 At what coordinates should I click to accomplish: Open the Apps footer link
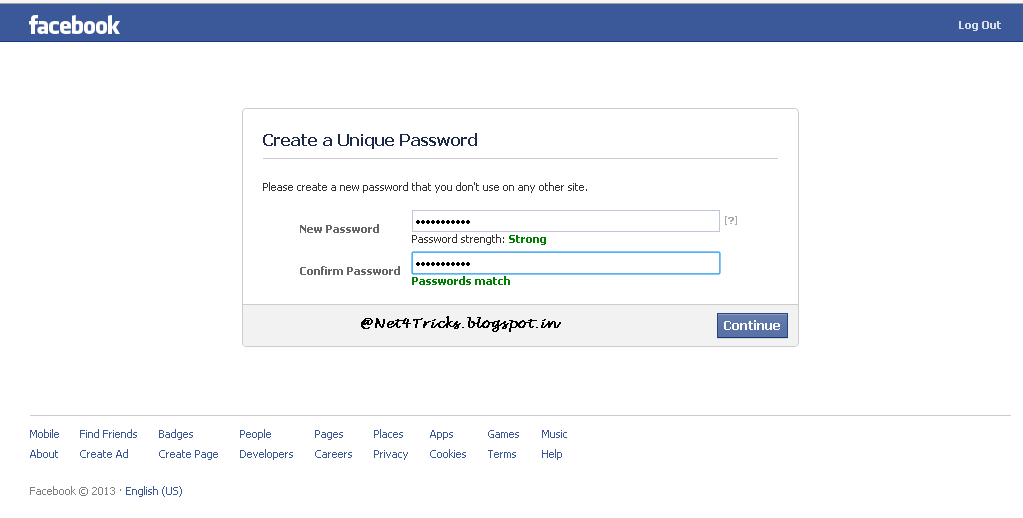click(x=441, y=434)
